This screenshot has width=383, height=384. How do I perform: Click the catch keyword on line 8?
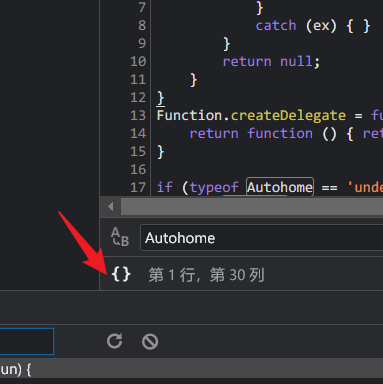point(276,25)
